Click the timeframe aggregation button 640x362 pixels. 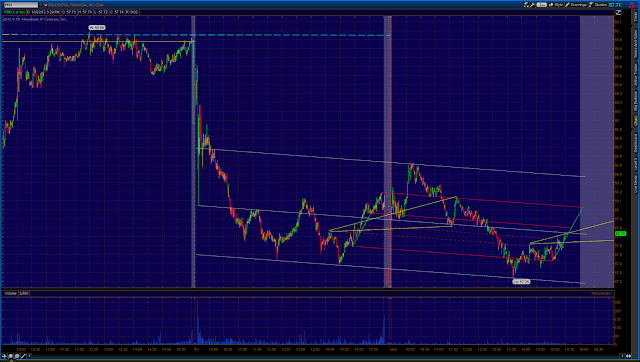[542, 5]
